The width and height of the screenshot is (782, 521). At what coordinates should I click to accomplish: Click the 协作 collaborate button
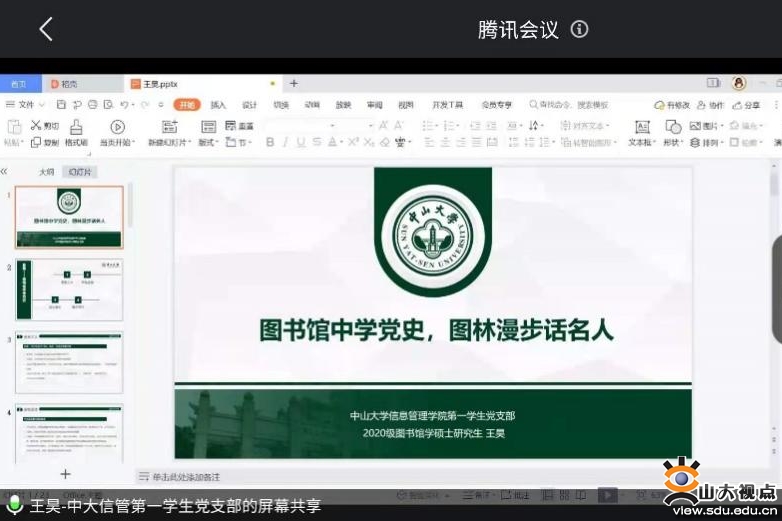point(710,105)
